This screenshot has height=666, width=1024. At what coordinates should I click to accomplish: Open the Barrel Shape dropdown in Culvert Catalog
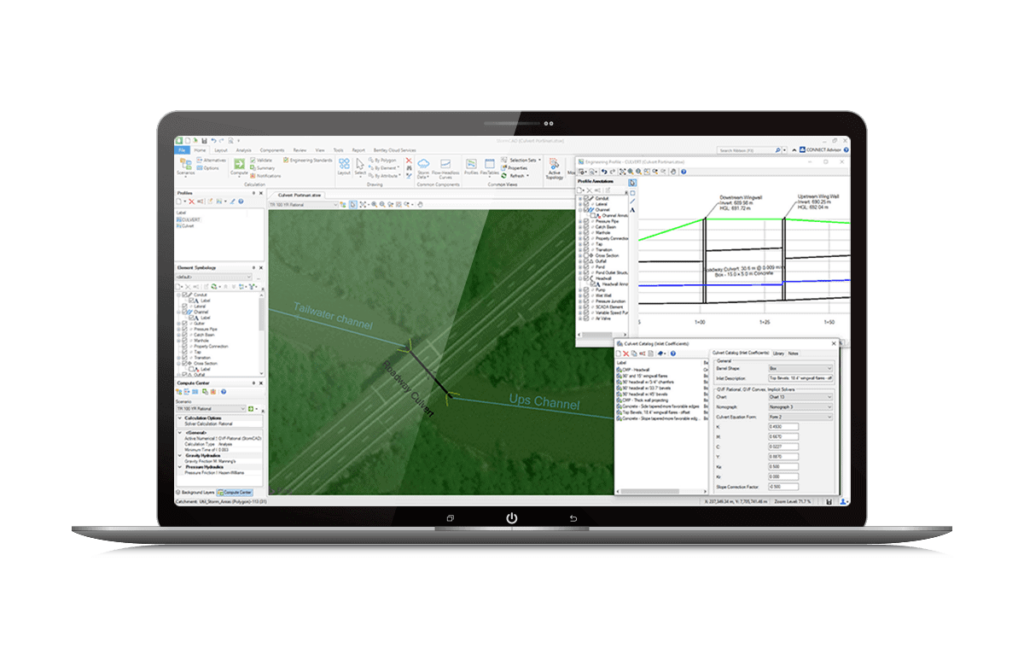pyautogui.click(x=798, y=368)
